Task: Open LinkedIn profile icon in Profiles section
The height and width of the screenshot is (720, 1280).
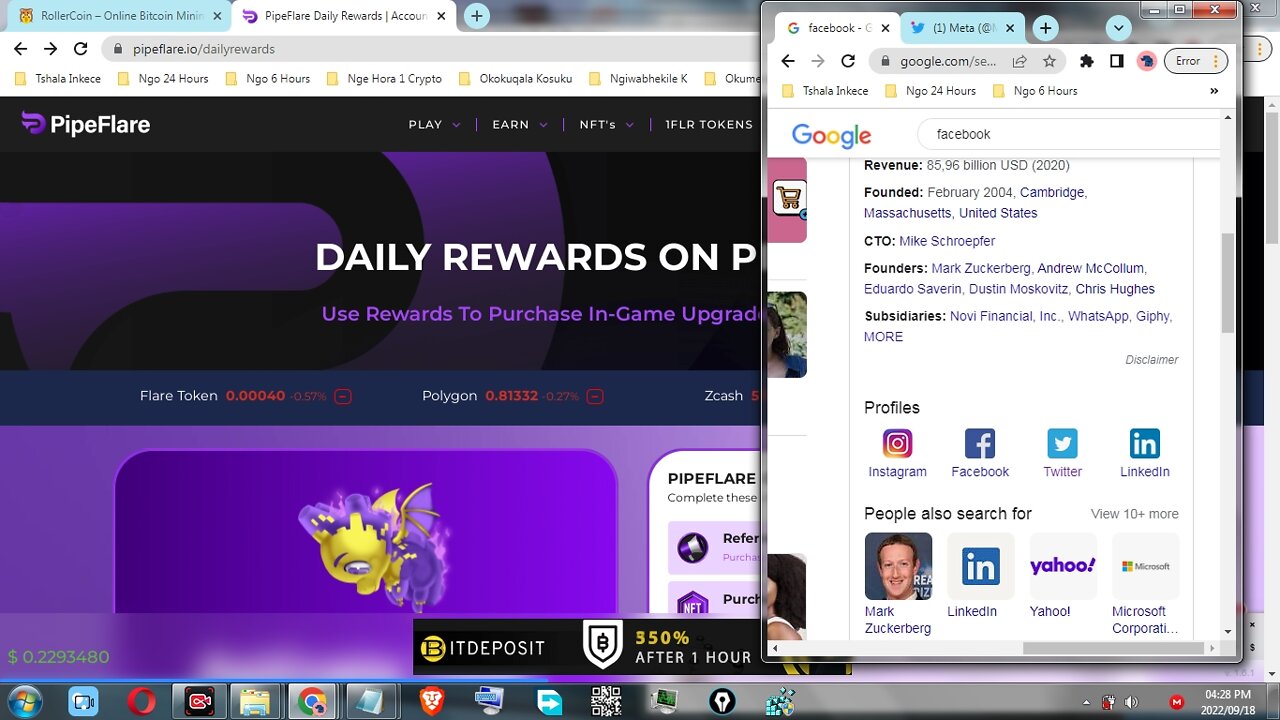Action: [1144, 443]
